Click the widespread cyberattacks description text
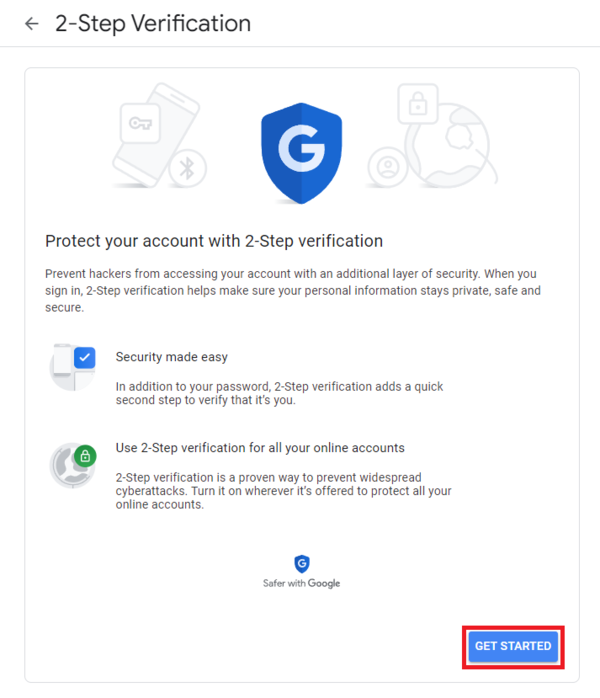Viewport: 600px width, 698px height. tap(283, 490)
